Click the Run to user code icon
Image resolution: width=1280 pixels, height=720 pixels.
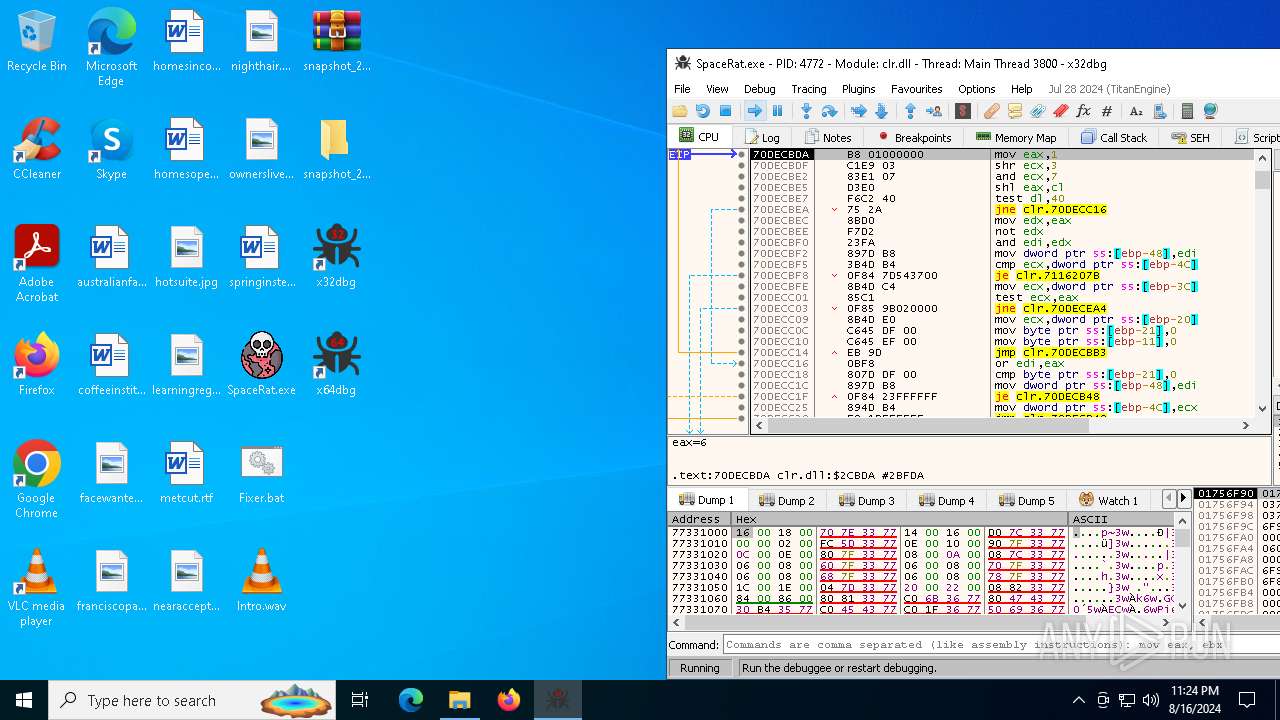(933, 111)
